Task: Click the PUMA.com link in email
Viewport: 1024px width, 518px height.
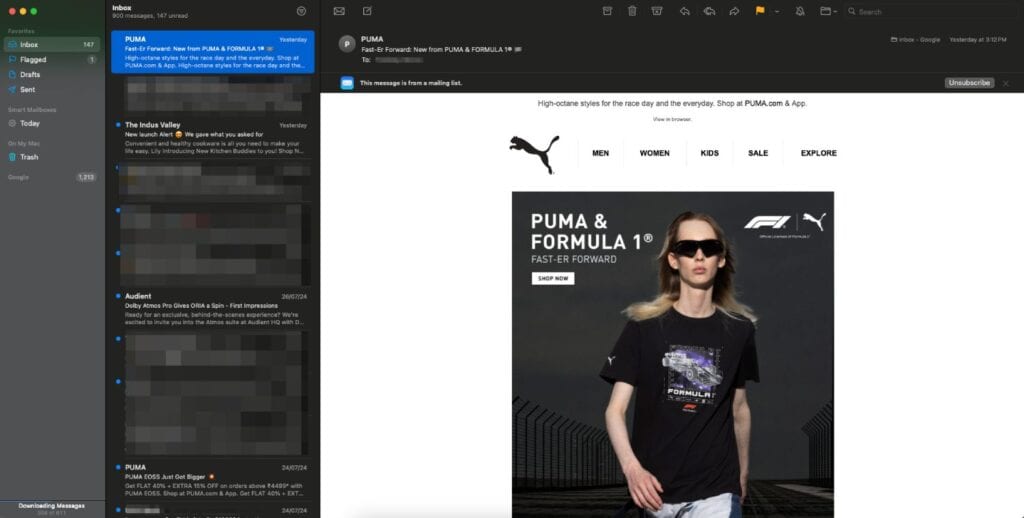Action: point(763,103)
